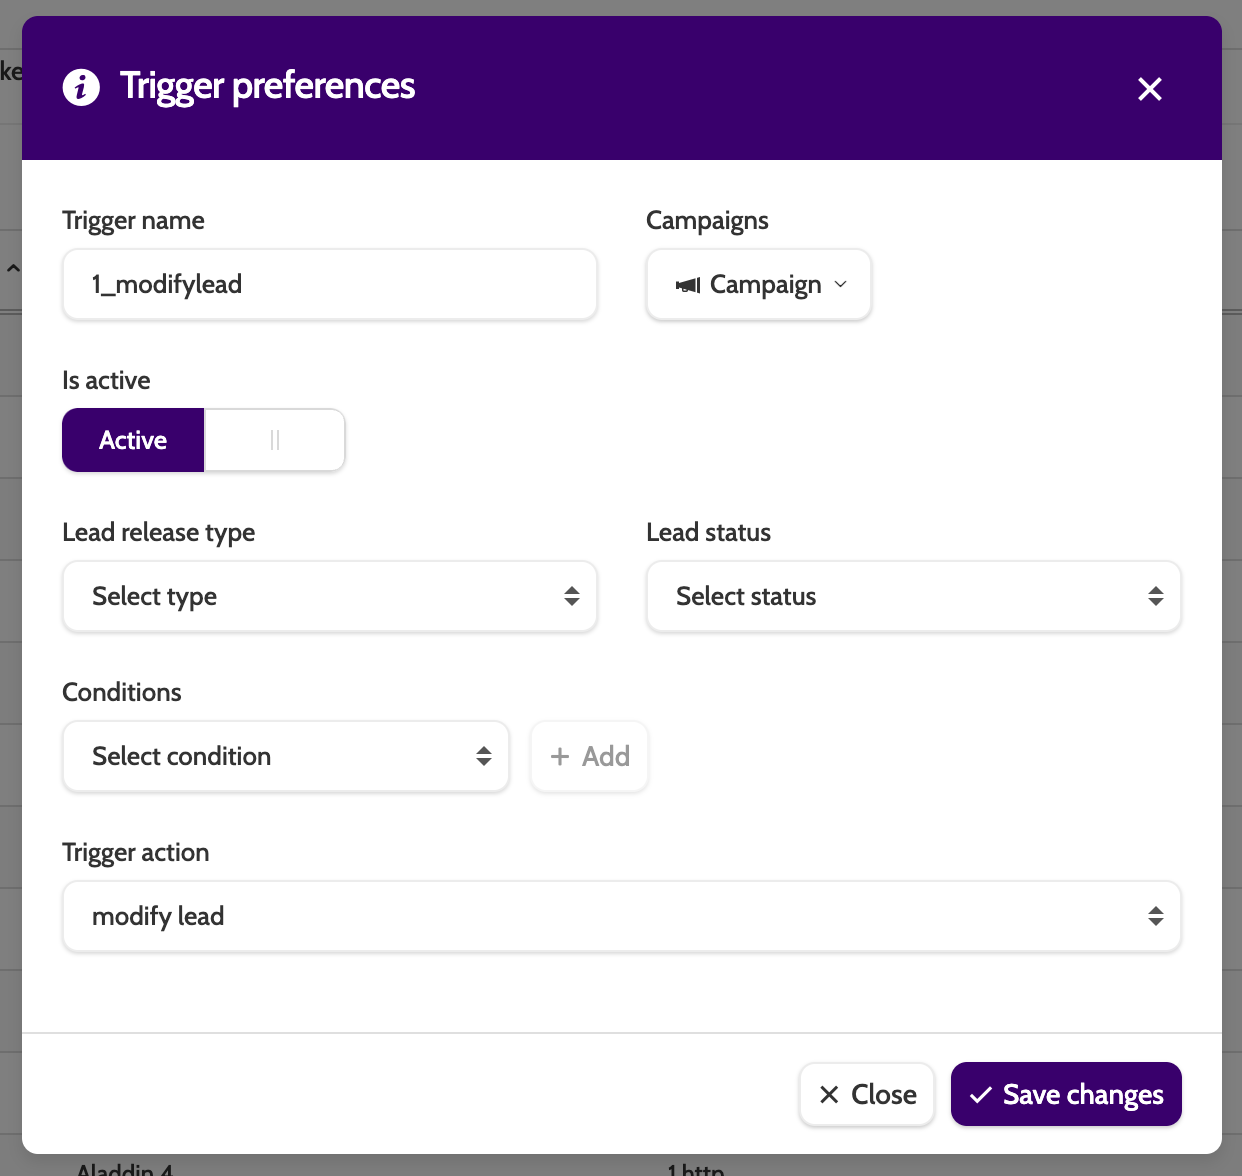Open the Lead status dropdown
Viewport: 1242px width, 1176px height.
(913, 596)
